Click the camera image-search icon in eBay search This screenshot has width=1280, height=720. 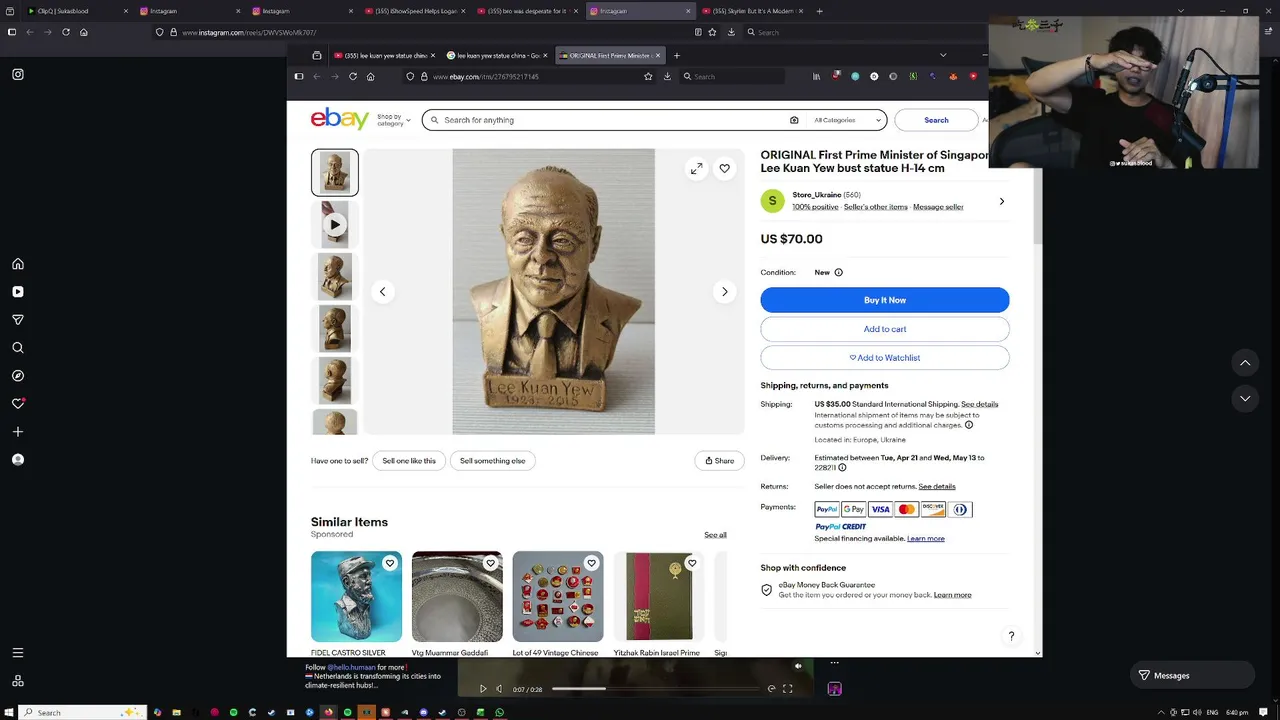tap(794, 120)
